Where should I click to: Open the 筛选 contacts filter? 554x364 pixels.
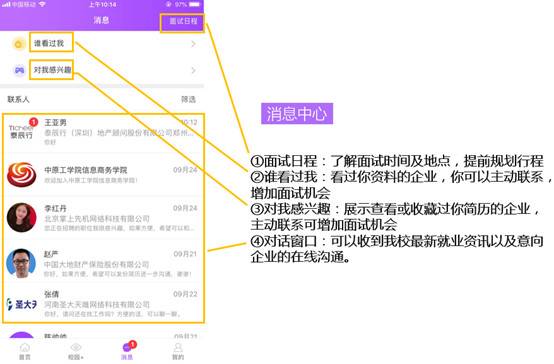188,100
